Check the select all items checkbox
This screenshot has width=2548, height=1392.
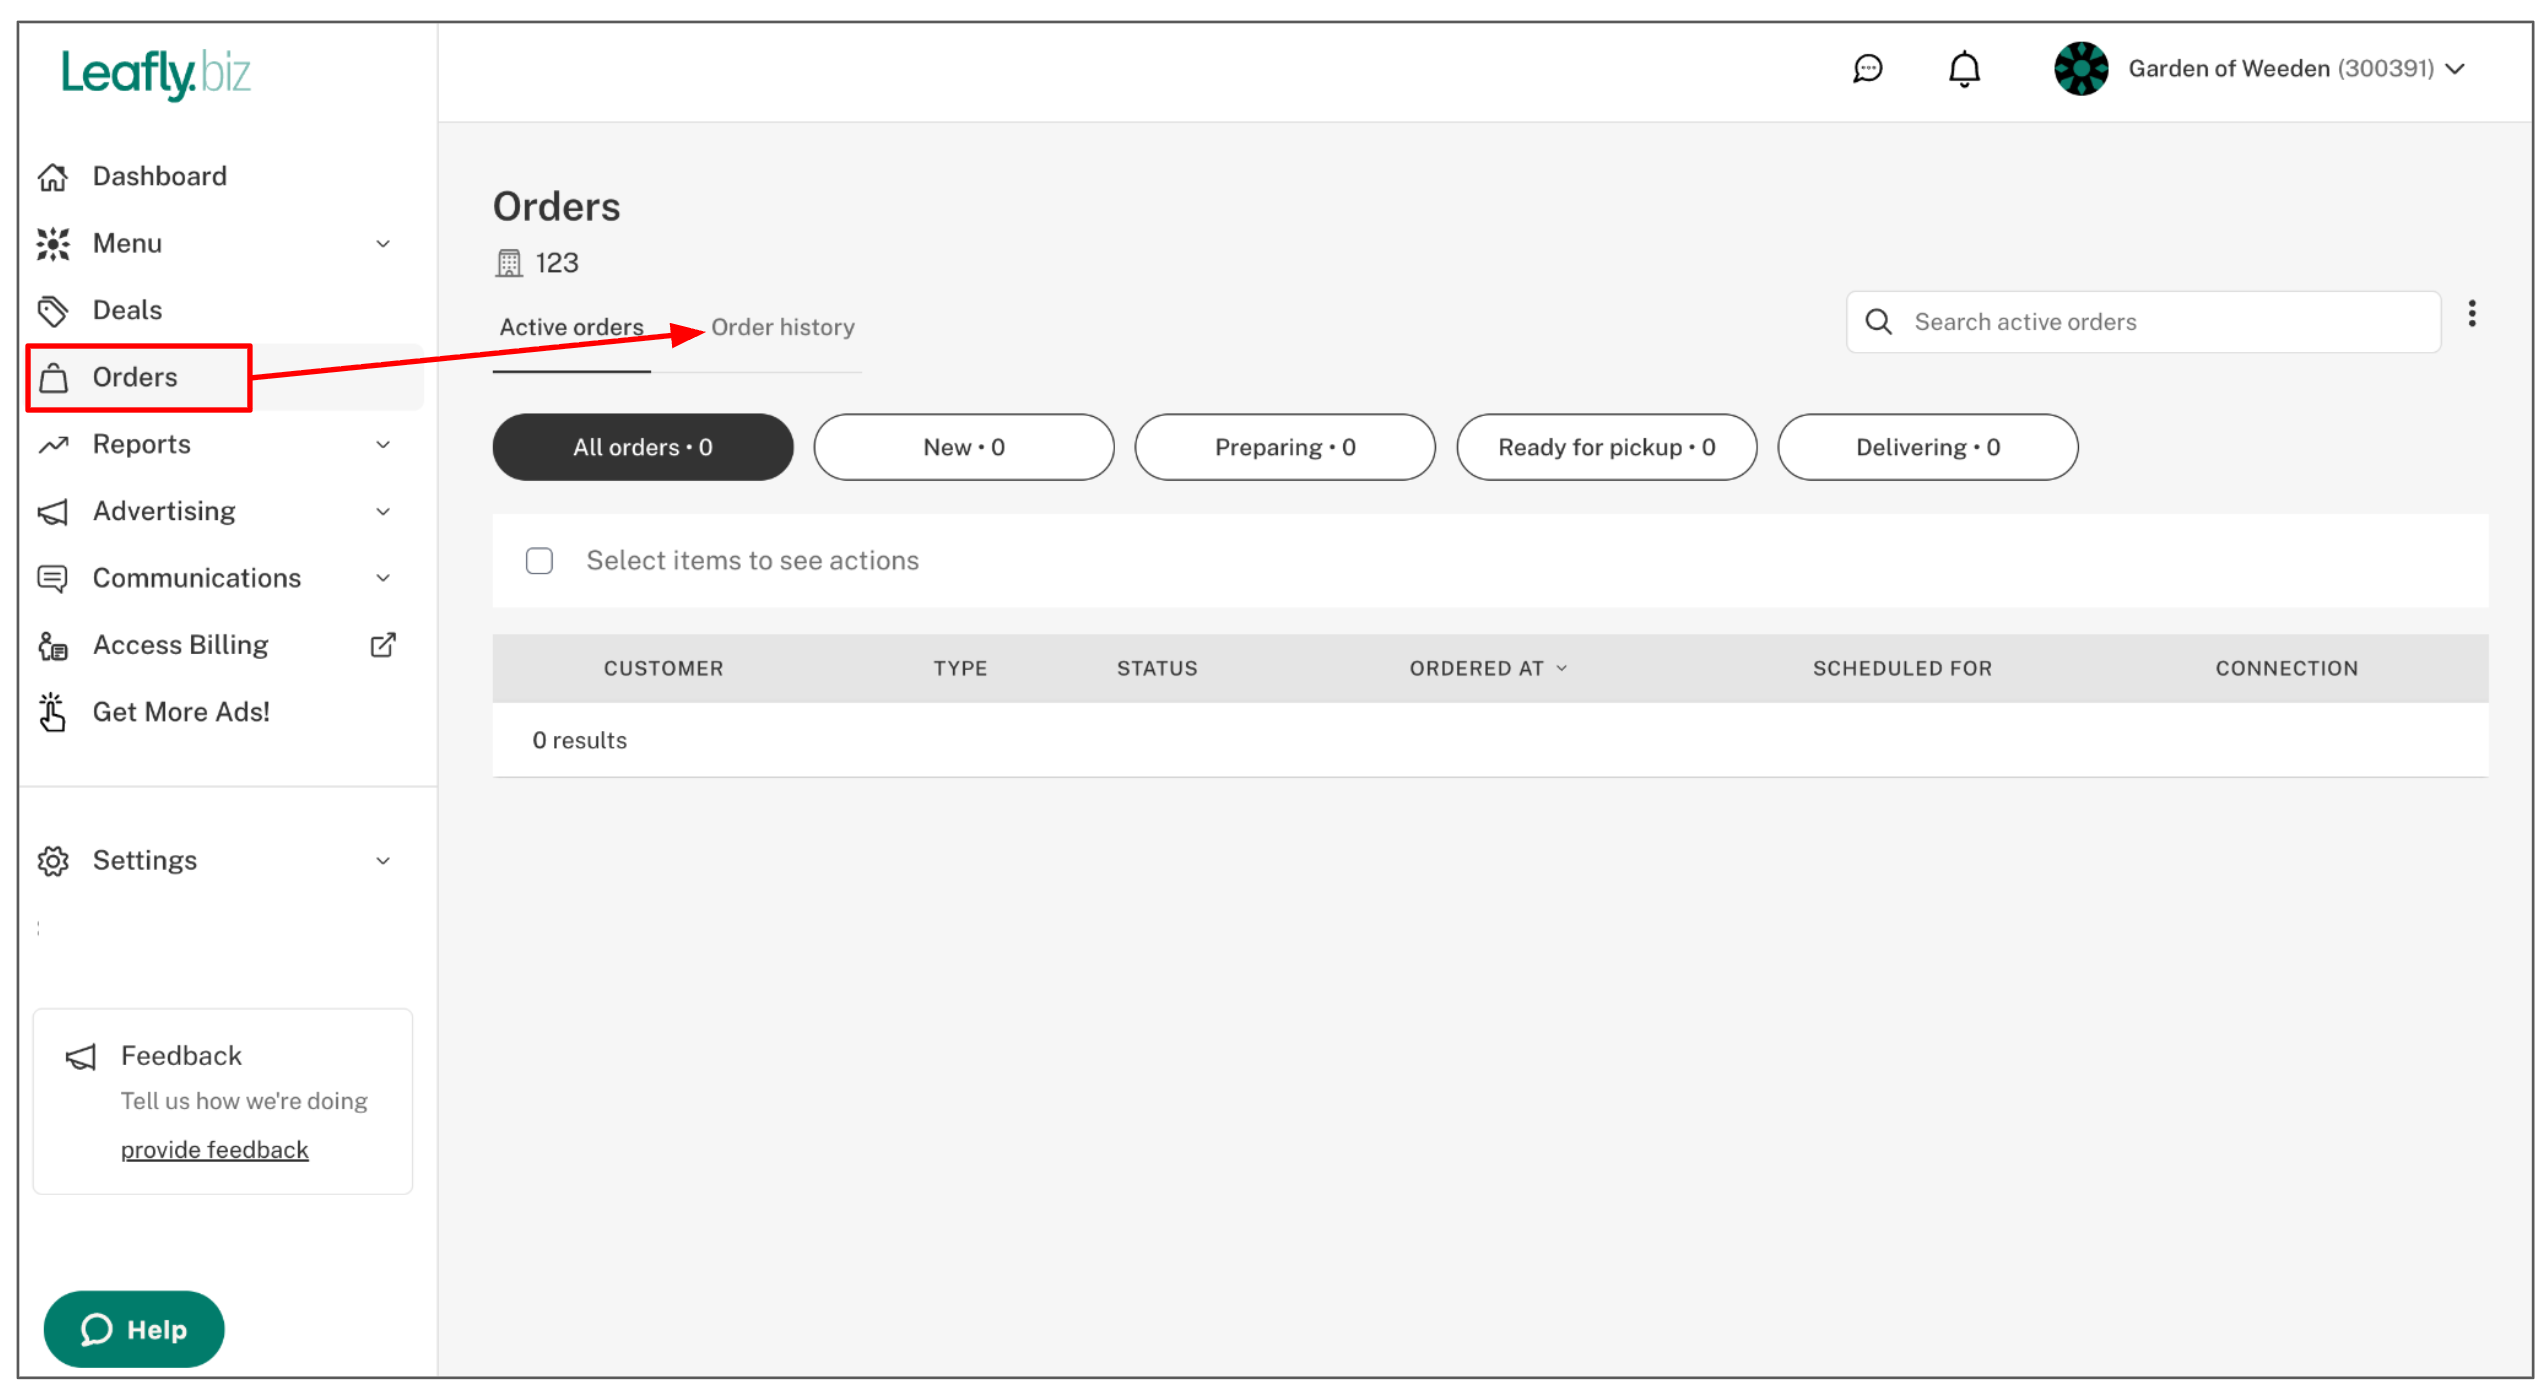pyautogui.click(x=539, y=561)
